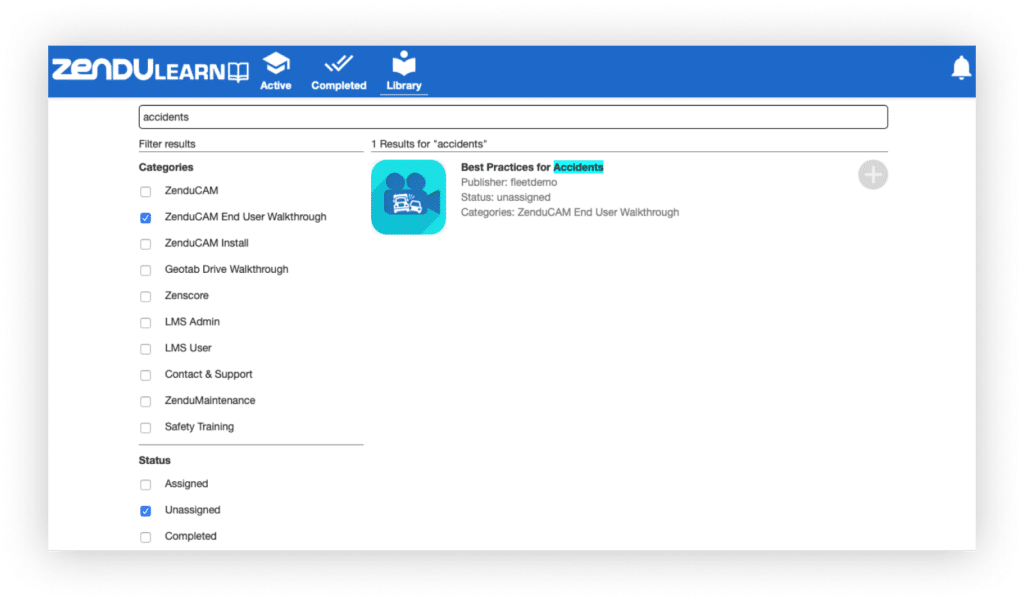This screenshot has width=1024, height=601.
Task: Tick the Completed status checkbox
Action: click(146, 536)
